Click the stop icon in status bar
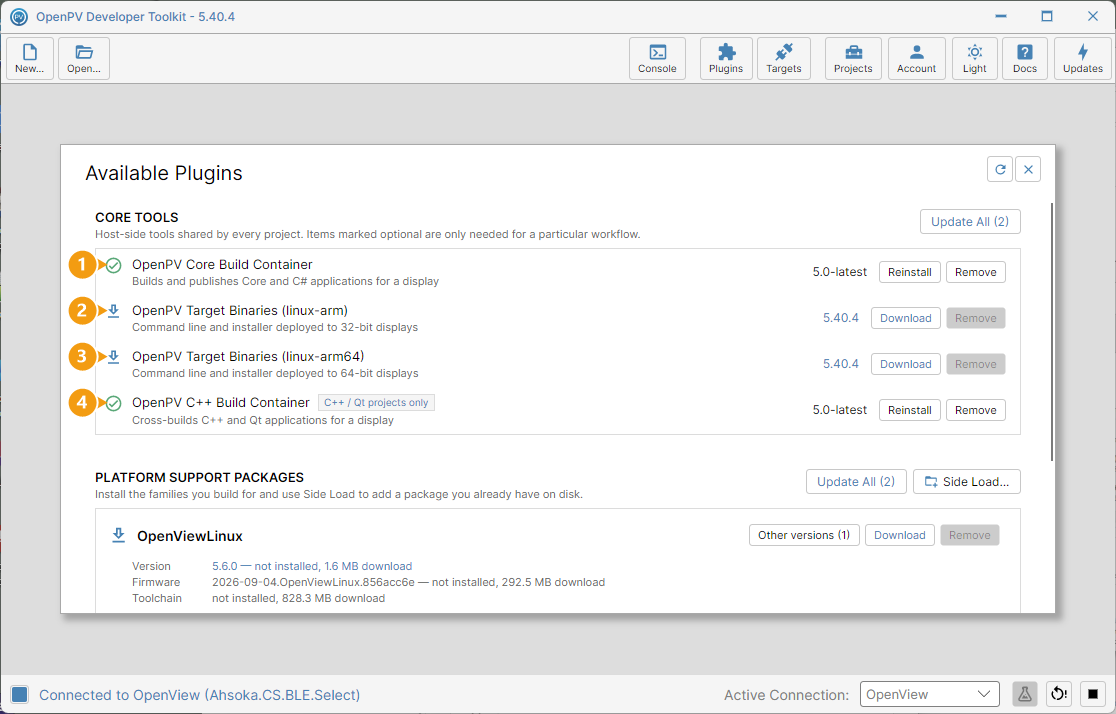 (x=1093, y=694)
